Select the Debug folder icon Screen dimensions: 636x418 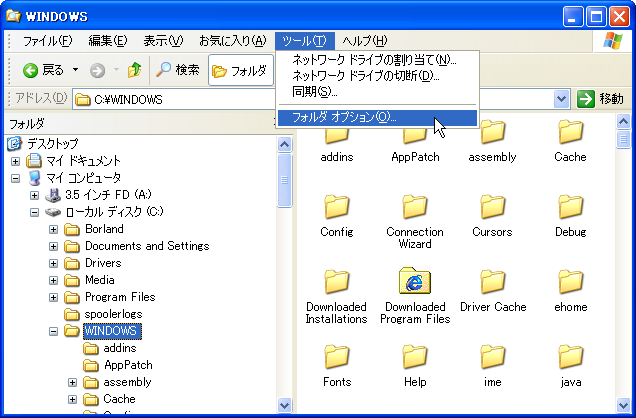(x=571, y=207)
